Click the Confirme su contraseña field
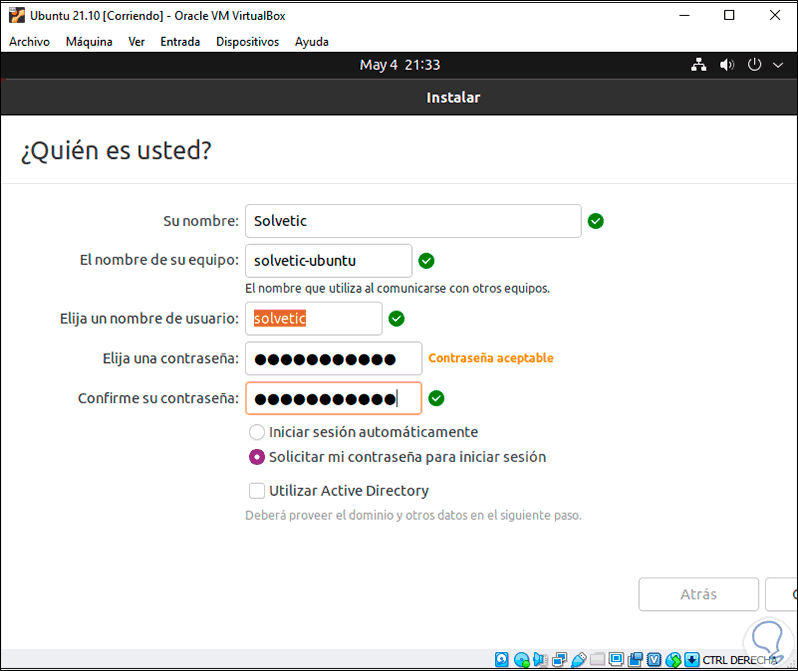 coord(334,398)
